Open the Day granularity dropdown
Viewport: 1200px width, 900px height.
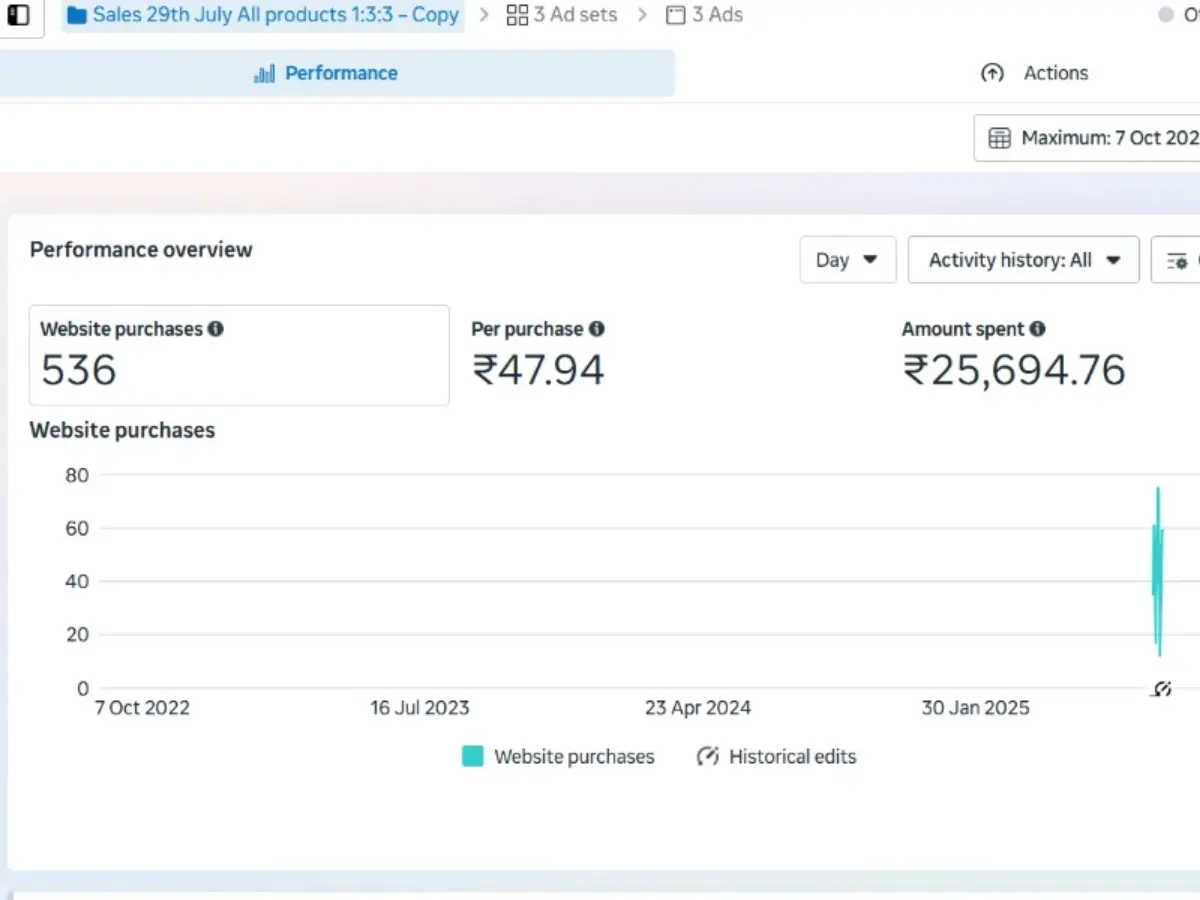[x=847, y=260]
